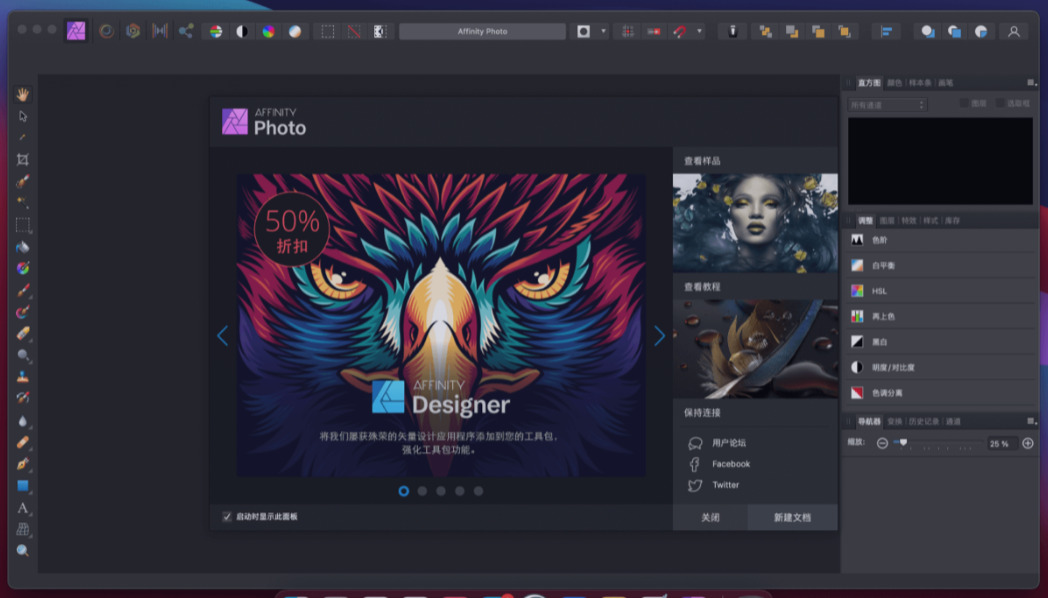Viewport: 1048px width, 598px height.
Task: Toggle Snapping magnet in toolbar
Action: point(680,31)
